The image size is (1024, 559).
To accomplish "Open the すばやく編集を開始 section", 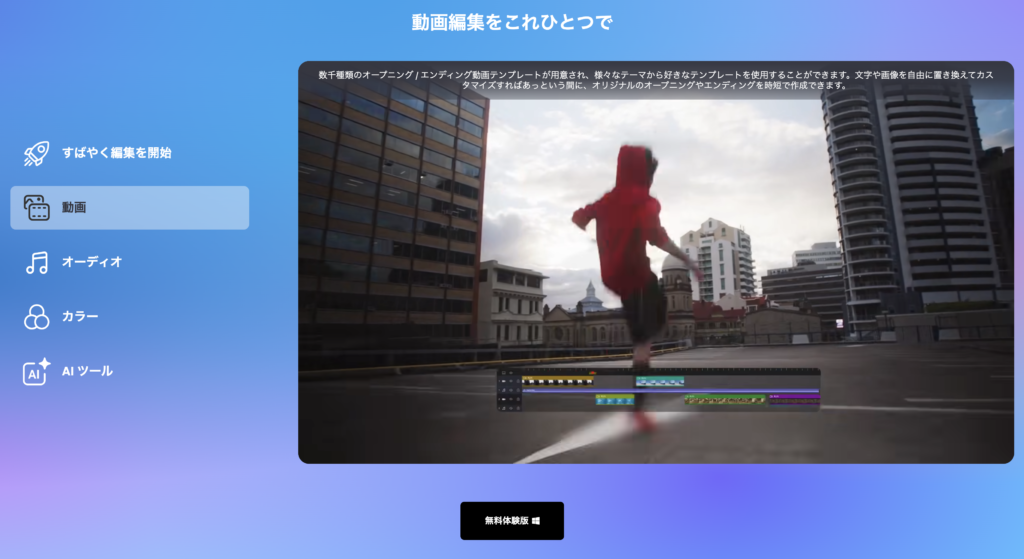I will 129,153.
